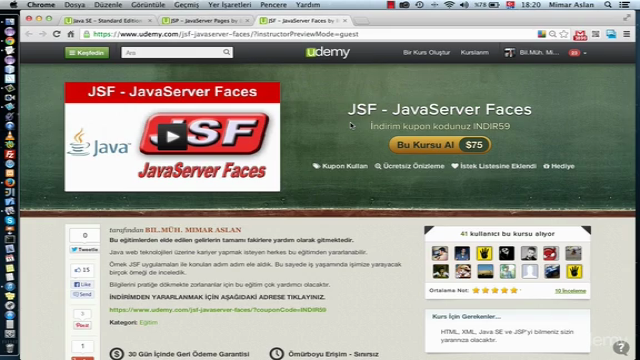This screenshot has width=640, height=360.
Task: Click the first student avatar thumbnail
Action: (x=440, y=253)
